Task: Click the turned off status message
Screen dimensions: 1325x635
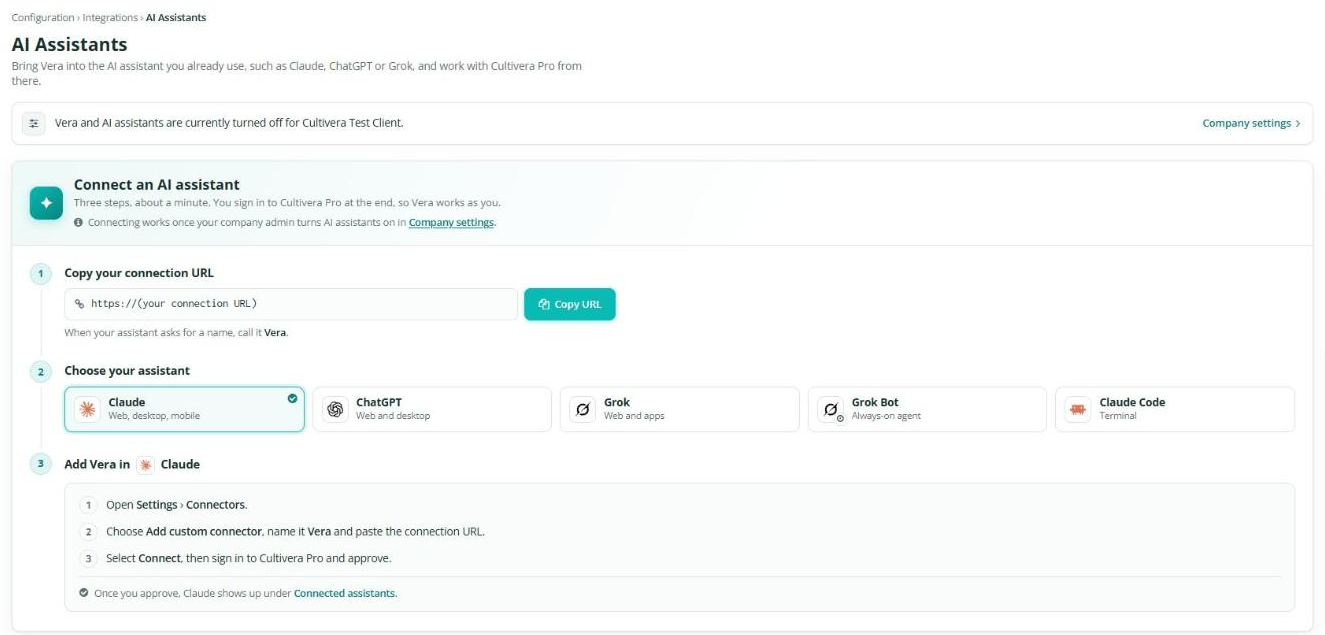Action: [x=229, y=123]
